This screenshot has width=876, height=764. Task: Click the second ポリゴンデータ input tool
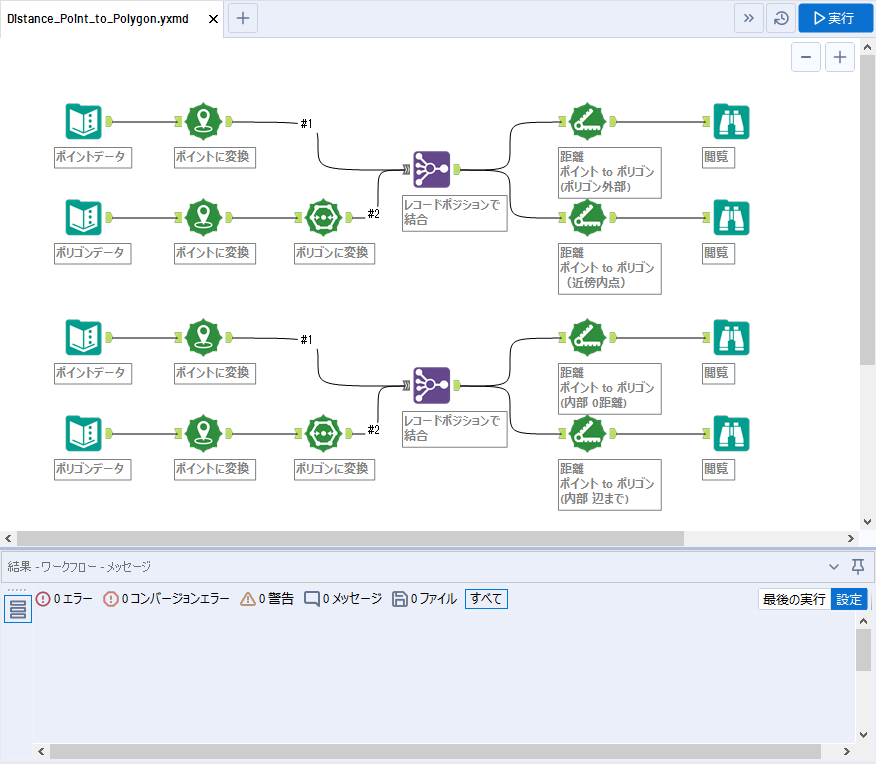[83, 433]
